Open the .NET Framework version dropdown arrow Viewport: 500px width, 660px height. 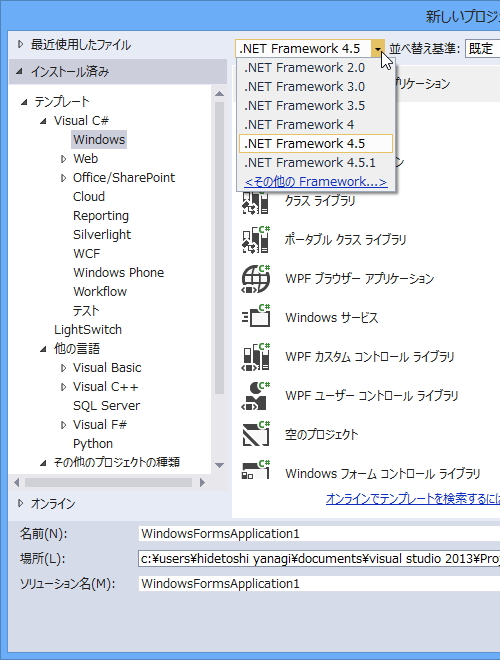[378, 49]
